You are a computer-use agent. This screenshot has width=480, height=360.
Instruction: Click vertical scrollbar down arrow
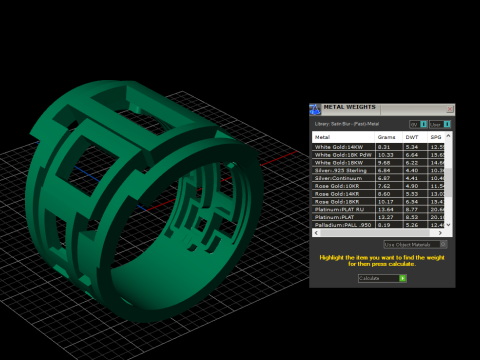tap(448, 225)
